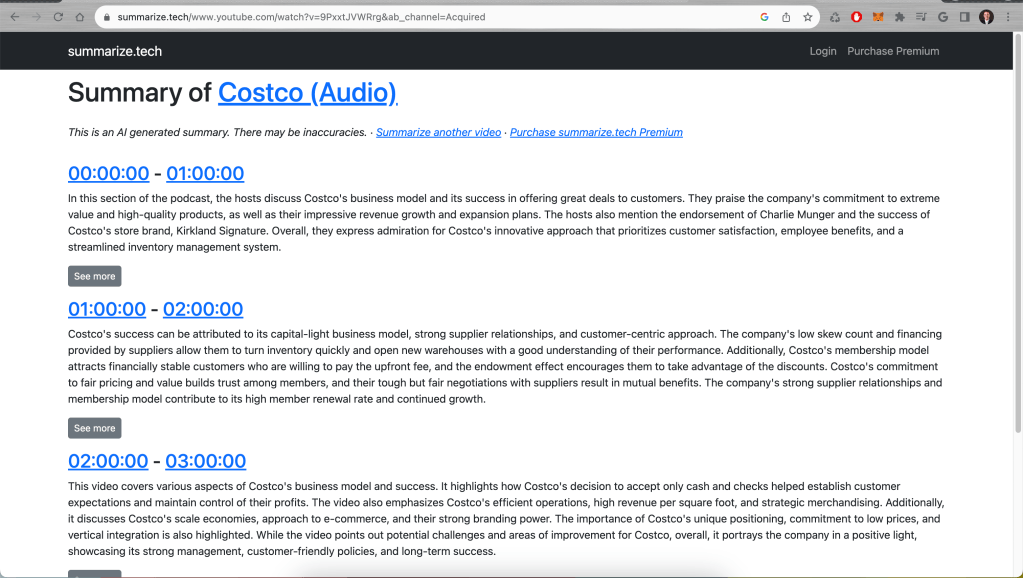Expand first section with See more

coord(94,276)
